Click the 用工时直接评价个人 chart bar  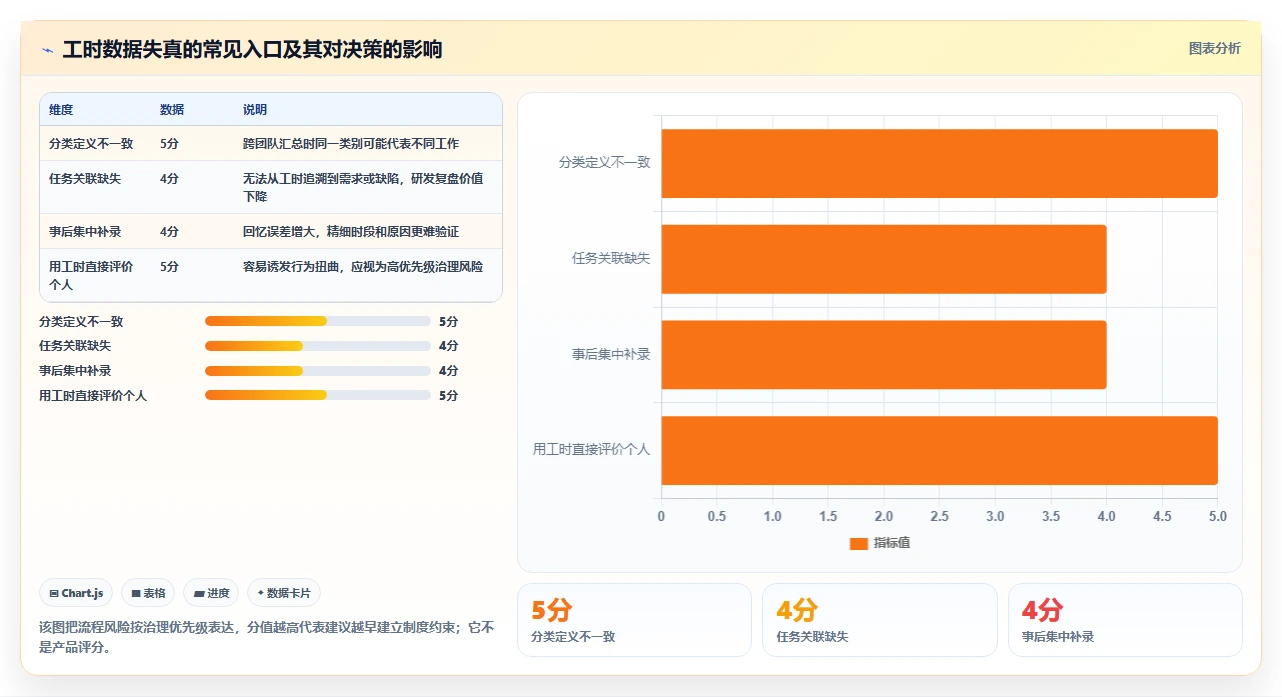pyautogui.click(x=939, y=450)
